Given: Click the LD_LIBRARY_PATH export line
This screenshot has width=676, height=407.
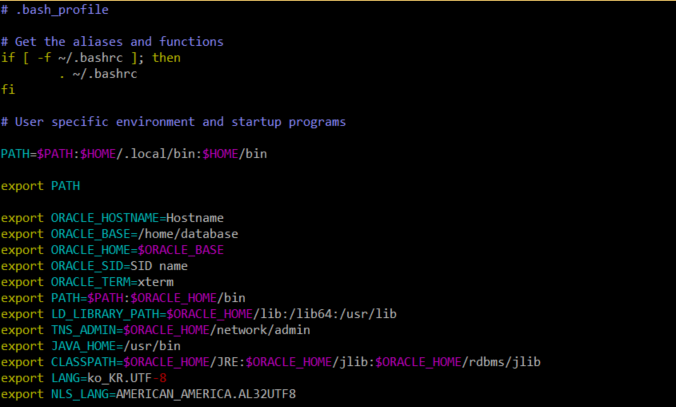Looking at the screenshot, I should pos(199,313).
